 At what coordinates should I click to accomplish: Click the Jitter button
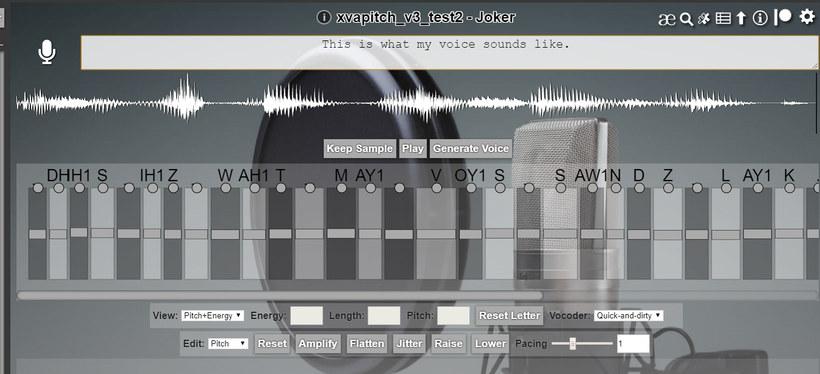click(x=409, y=344)
